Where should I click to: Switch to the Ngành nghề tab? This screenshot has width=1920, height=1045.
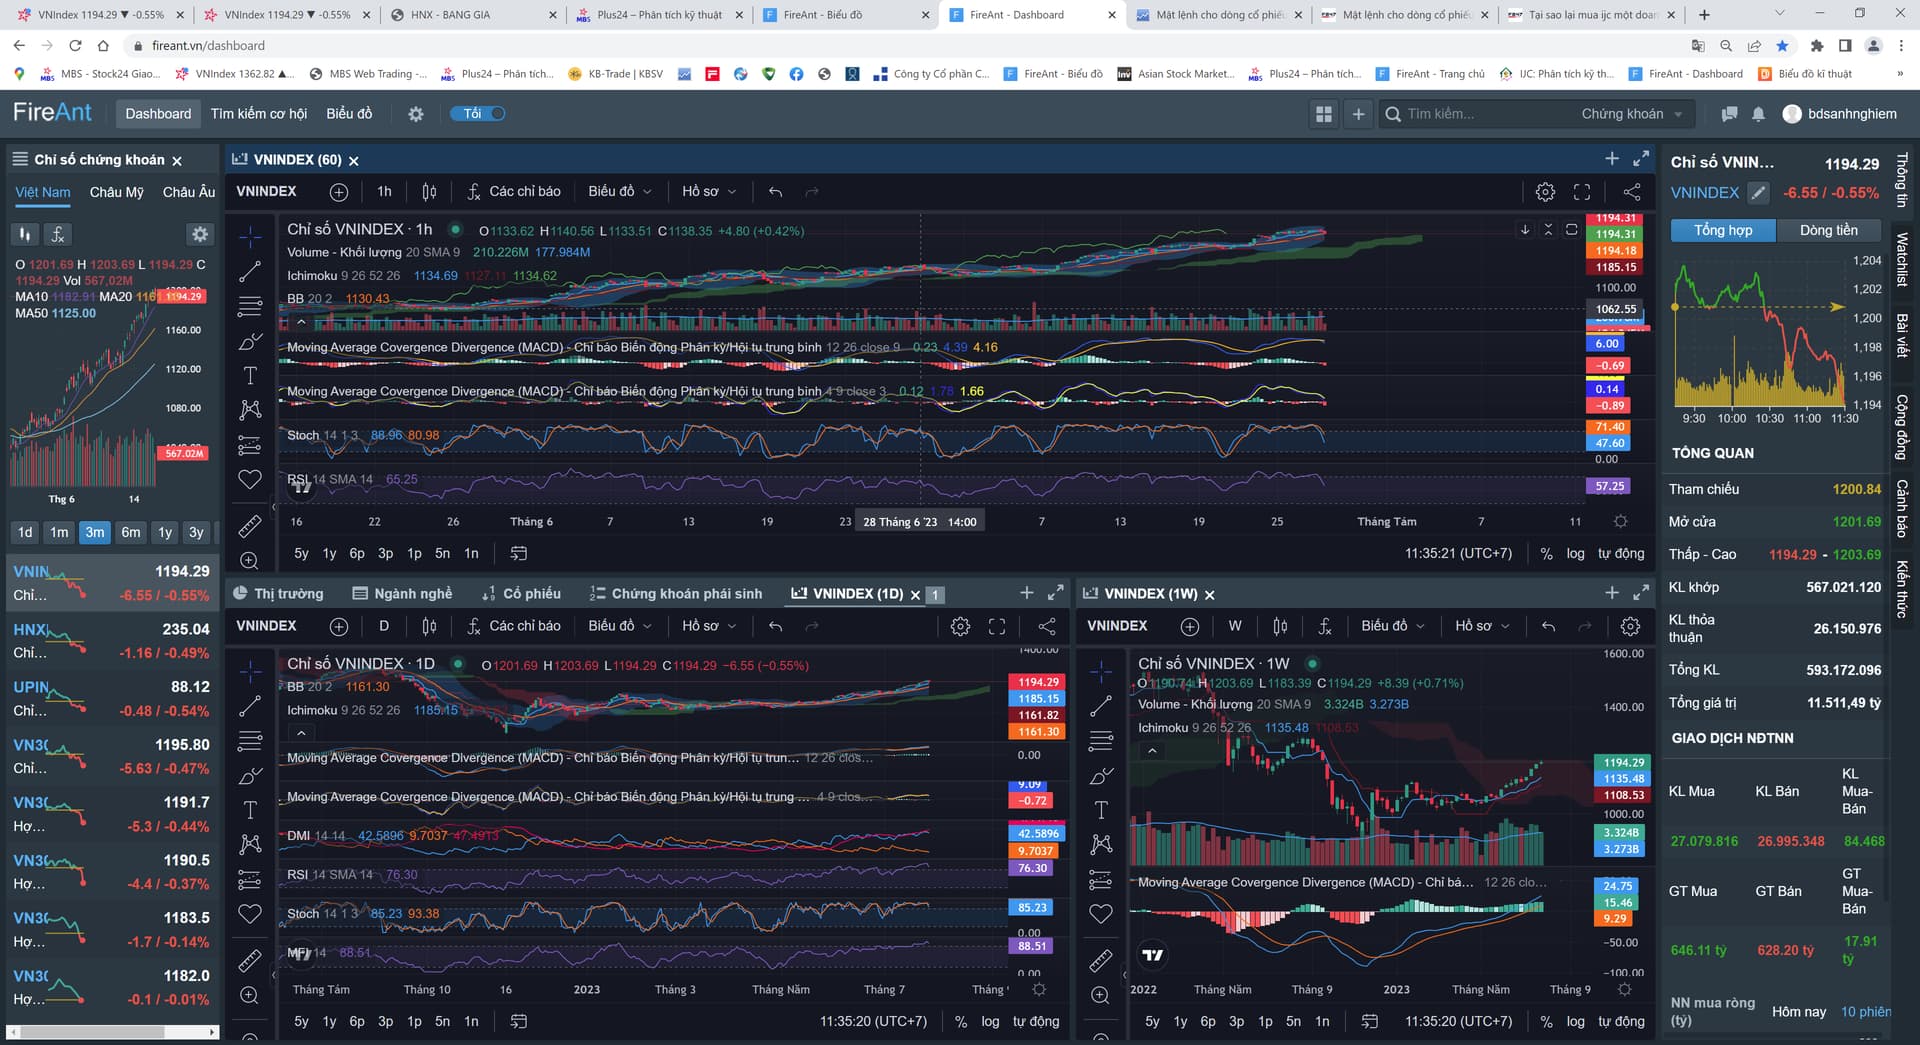point(402,594)
